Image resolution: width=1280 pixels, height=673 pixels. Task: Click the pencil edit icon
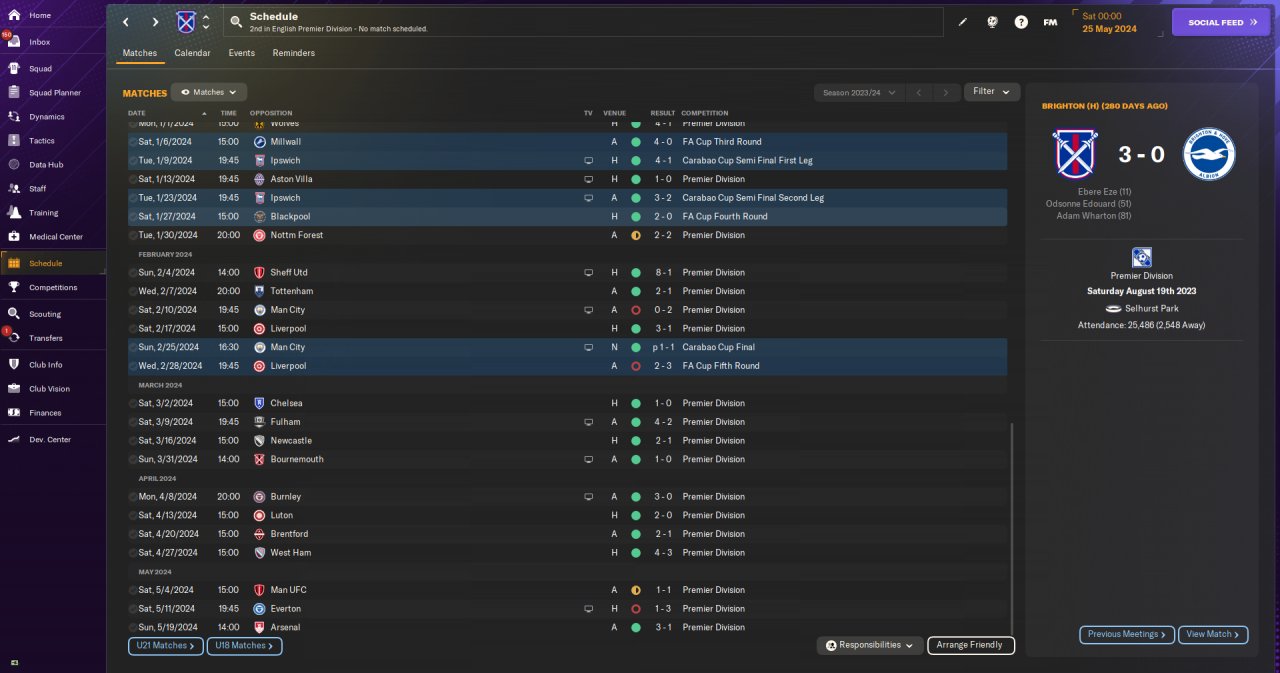click(963, 22)
